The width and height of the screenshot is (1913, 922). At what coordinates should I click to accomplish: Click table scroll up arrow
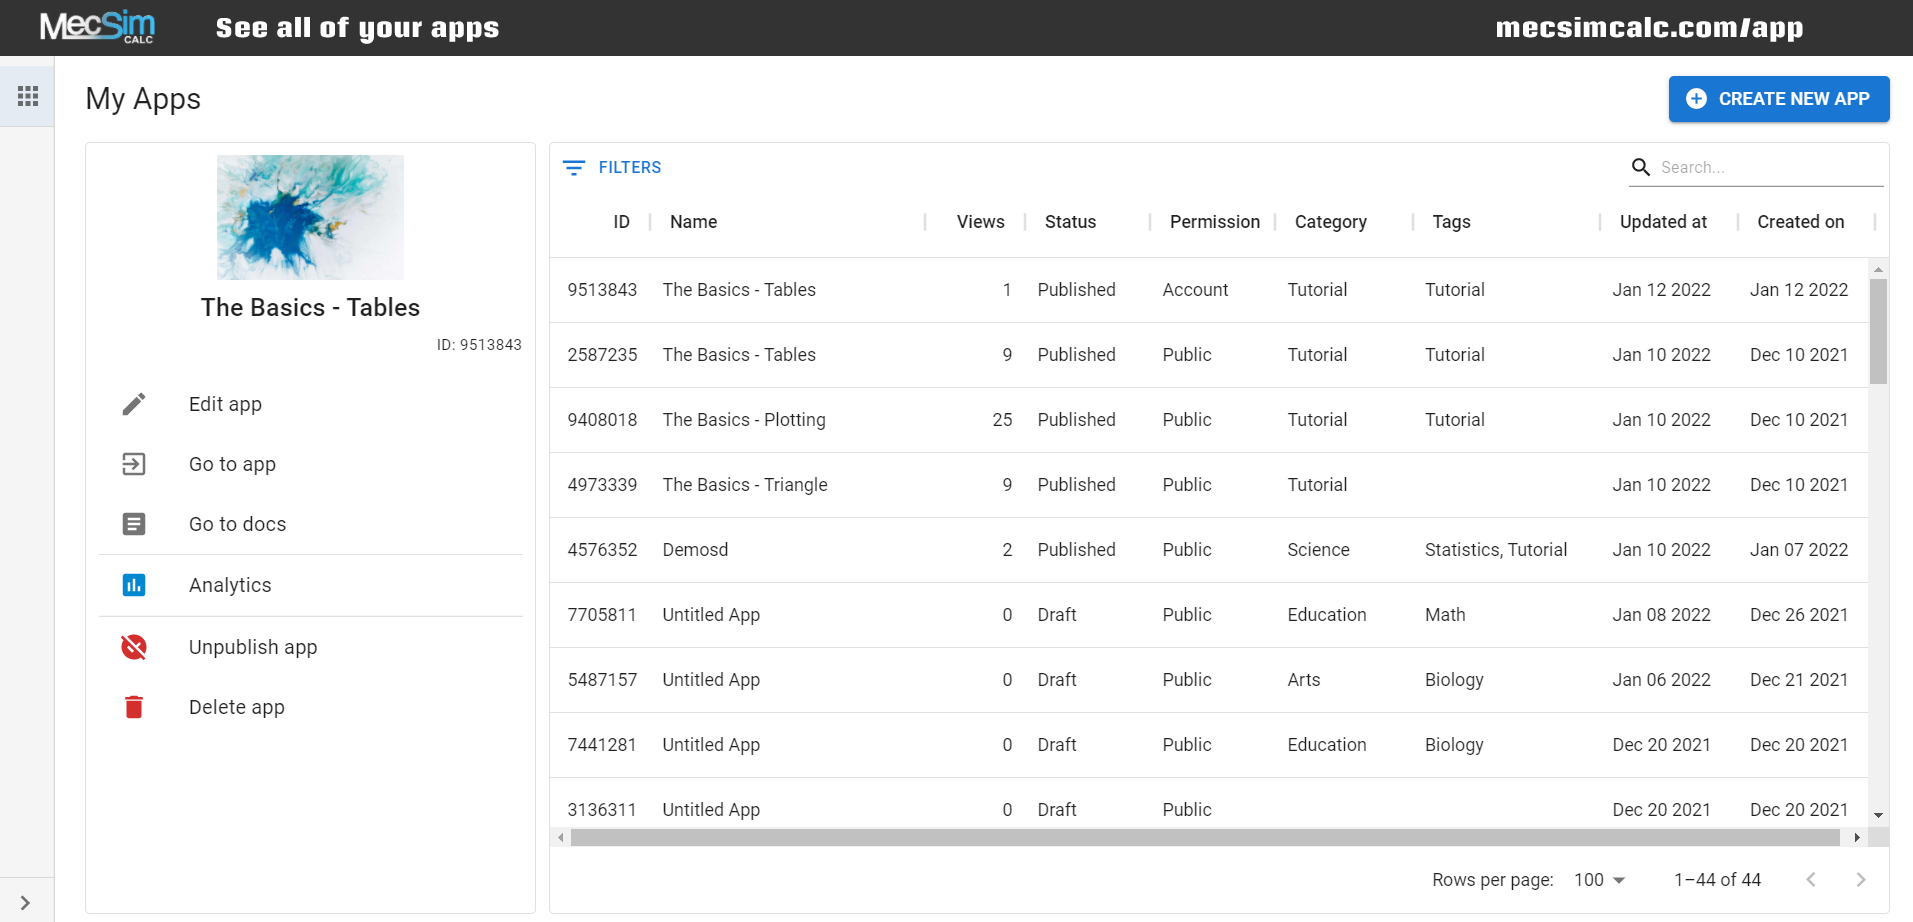pyautogui.click(x=1878, y=269)
